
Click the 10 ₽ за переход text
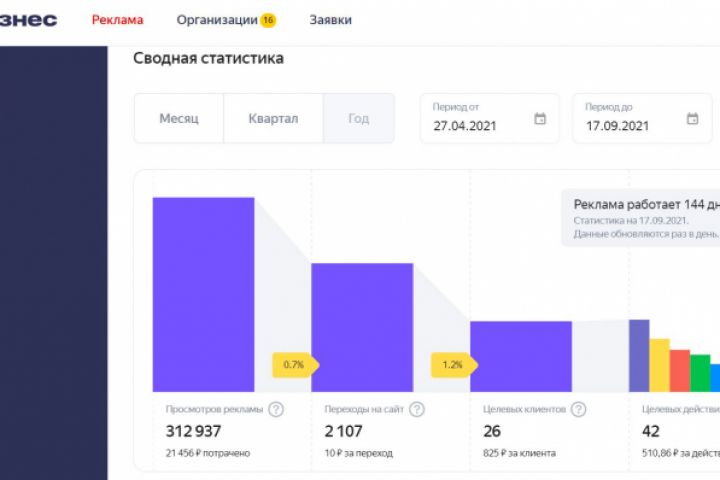(x=359, y=453)
